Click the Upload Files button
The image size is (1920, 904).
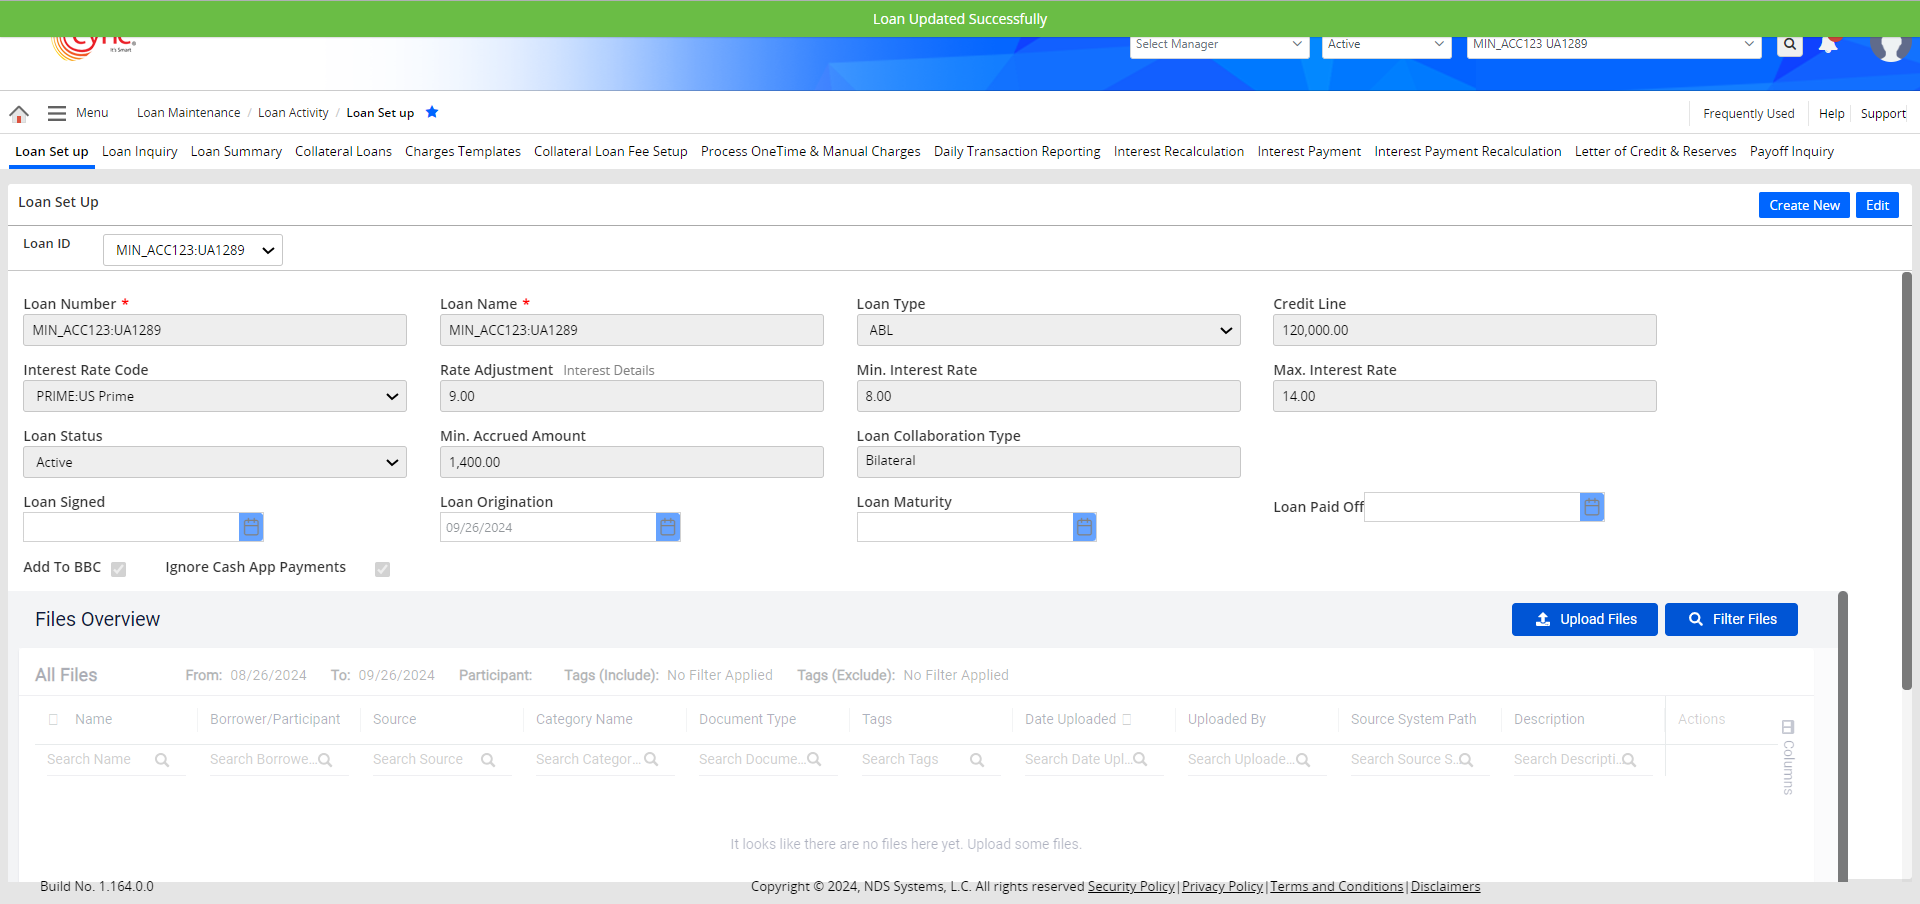point(1584,619)
